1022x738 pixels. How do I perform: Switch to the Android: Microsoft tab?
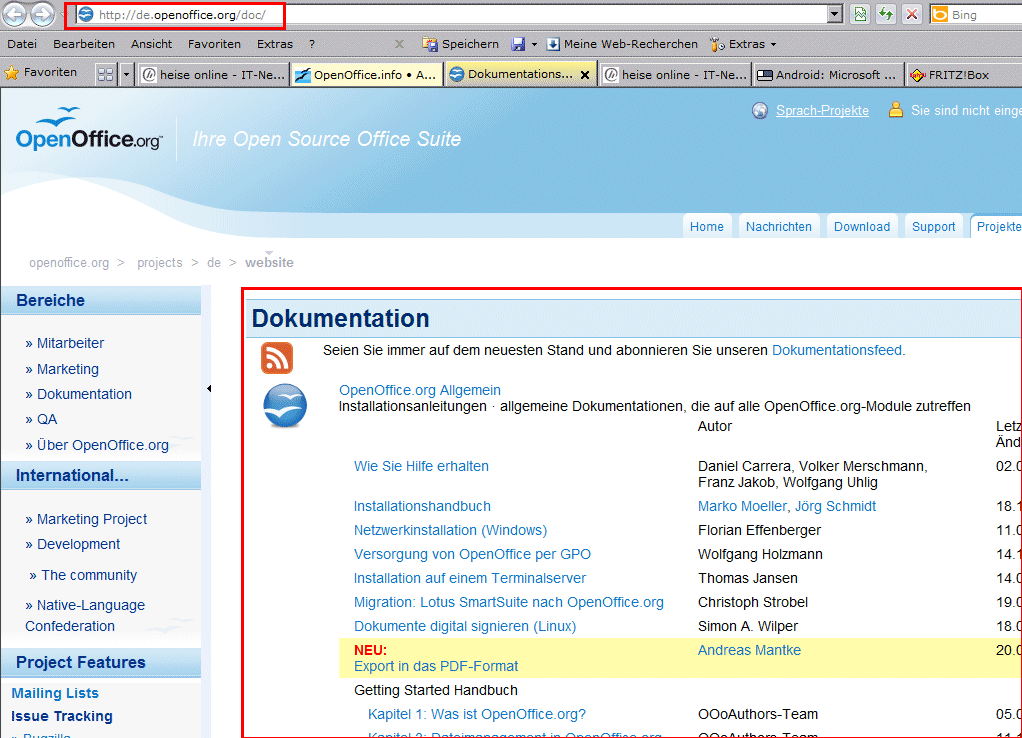pos(828,74)
